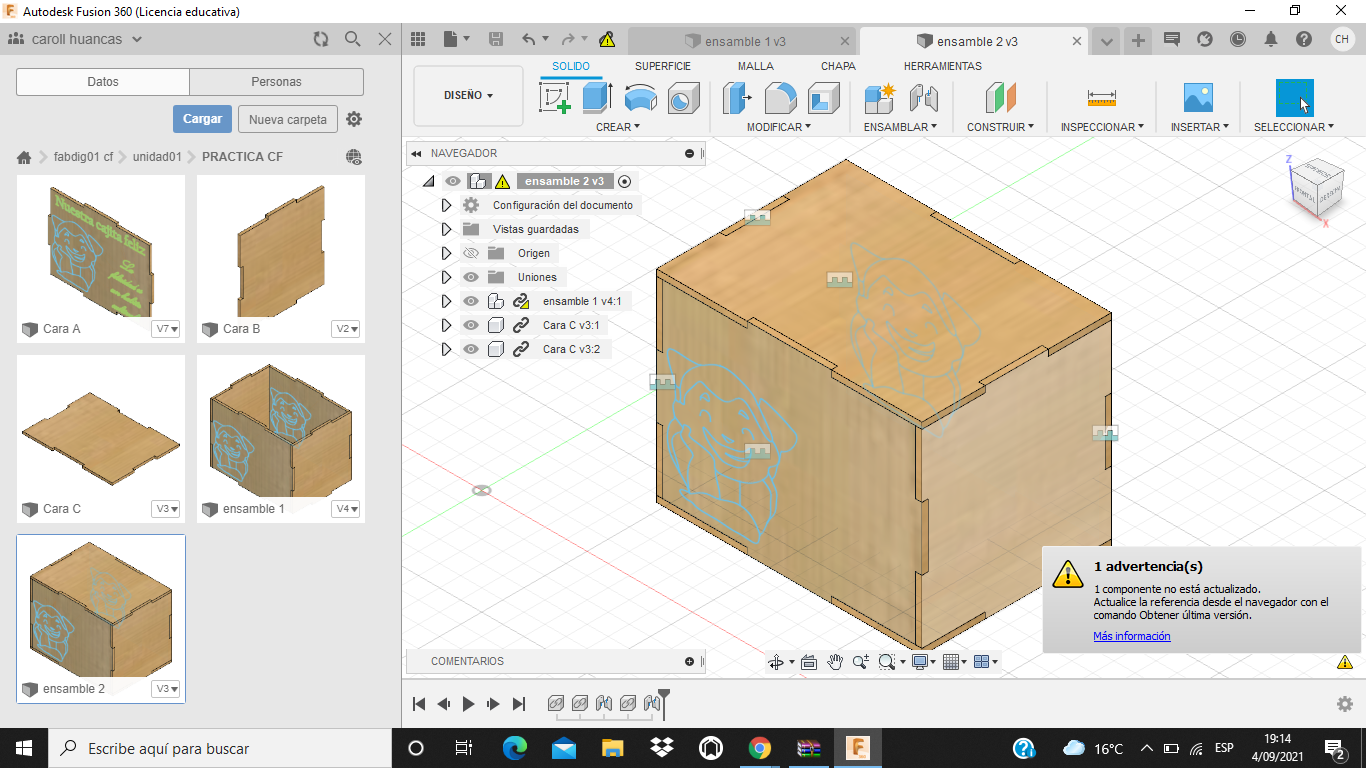The height and width of the screenshot is (768, 1366).
Task: Select the Hole tool
Action: 683,98
